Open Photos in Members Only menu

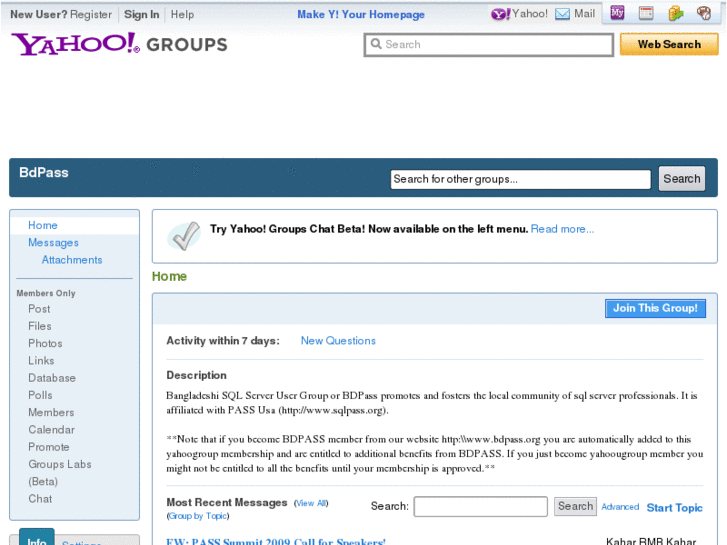coord(45,343)
